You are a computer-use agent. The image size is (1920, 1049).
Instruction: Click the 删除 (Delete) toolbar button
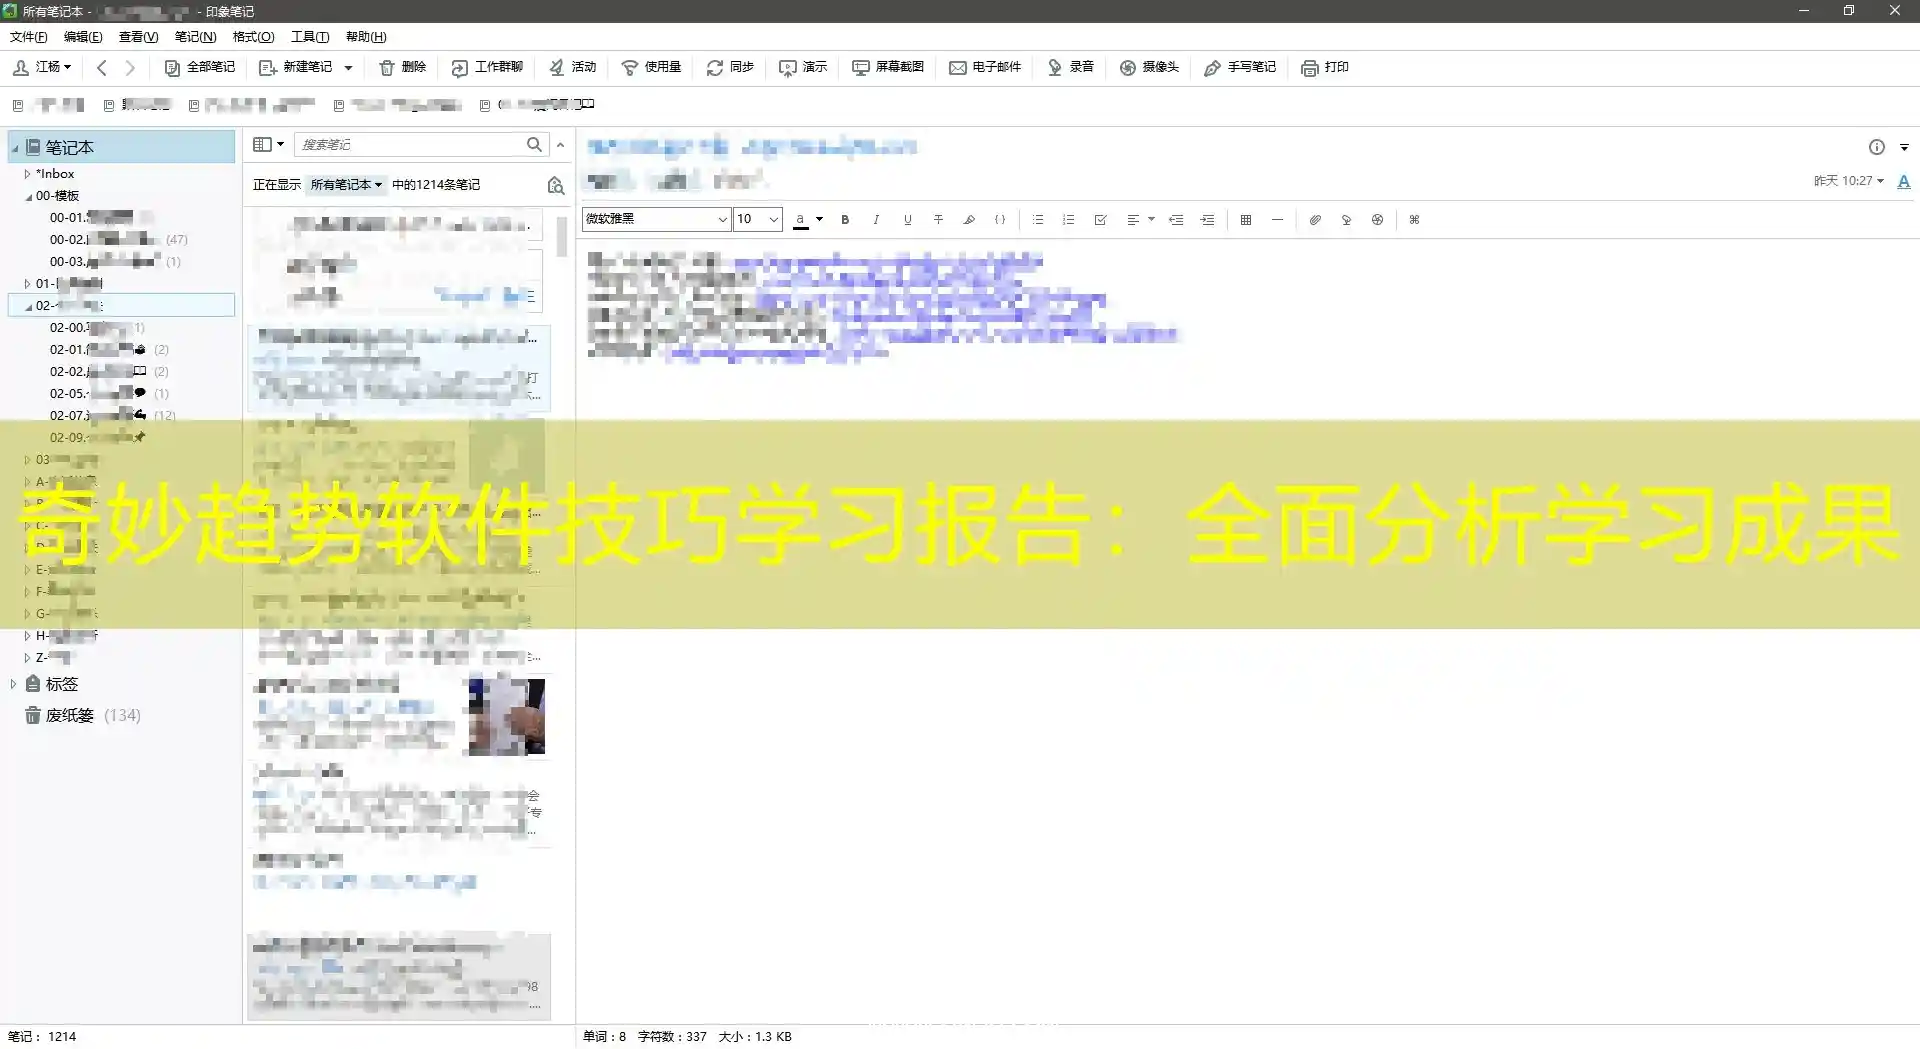(403, 67)
